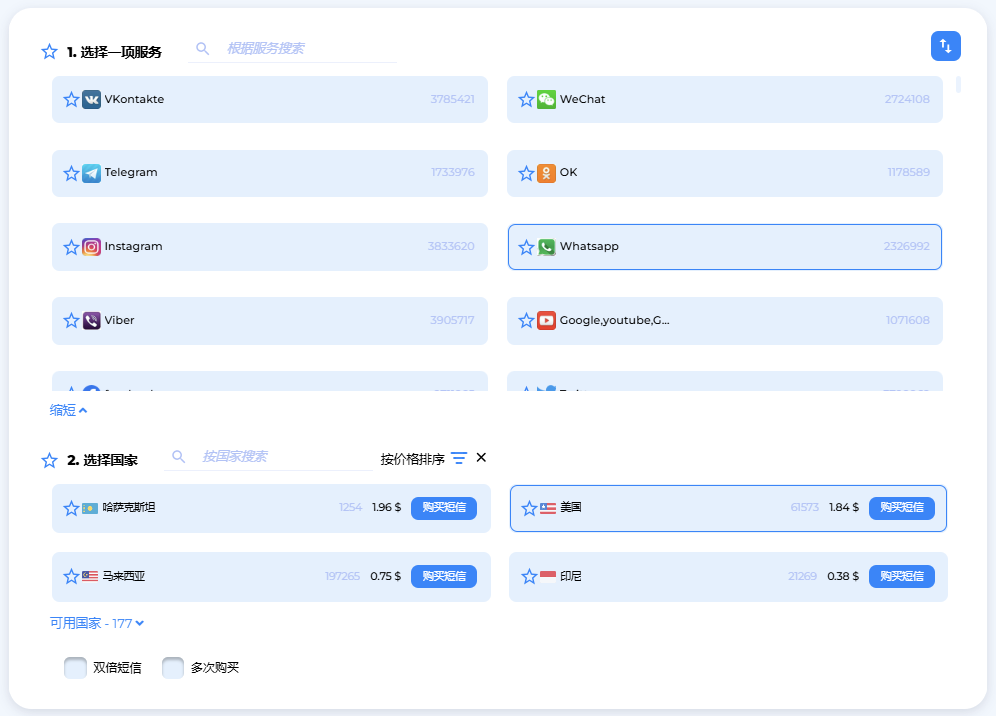Click the swap/sort arrows button
This screenshot has width=996, height=716.
[x=945, y=46]
